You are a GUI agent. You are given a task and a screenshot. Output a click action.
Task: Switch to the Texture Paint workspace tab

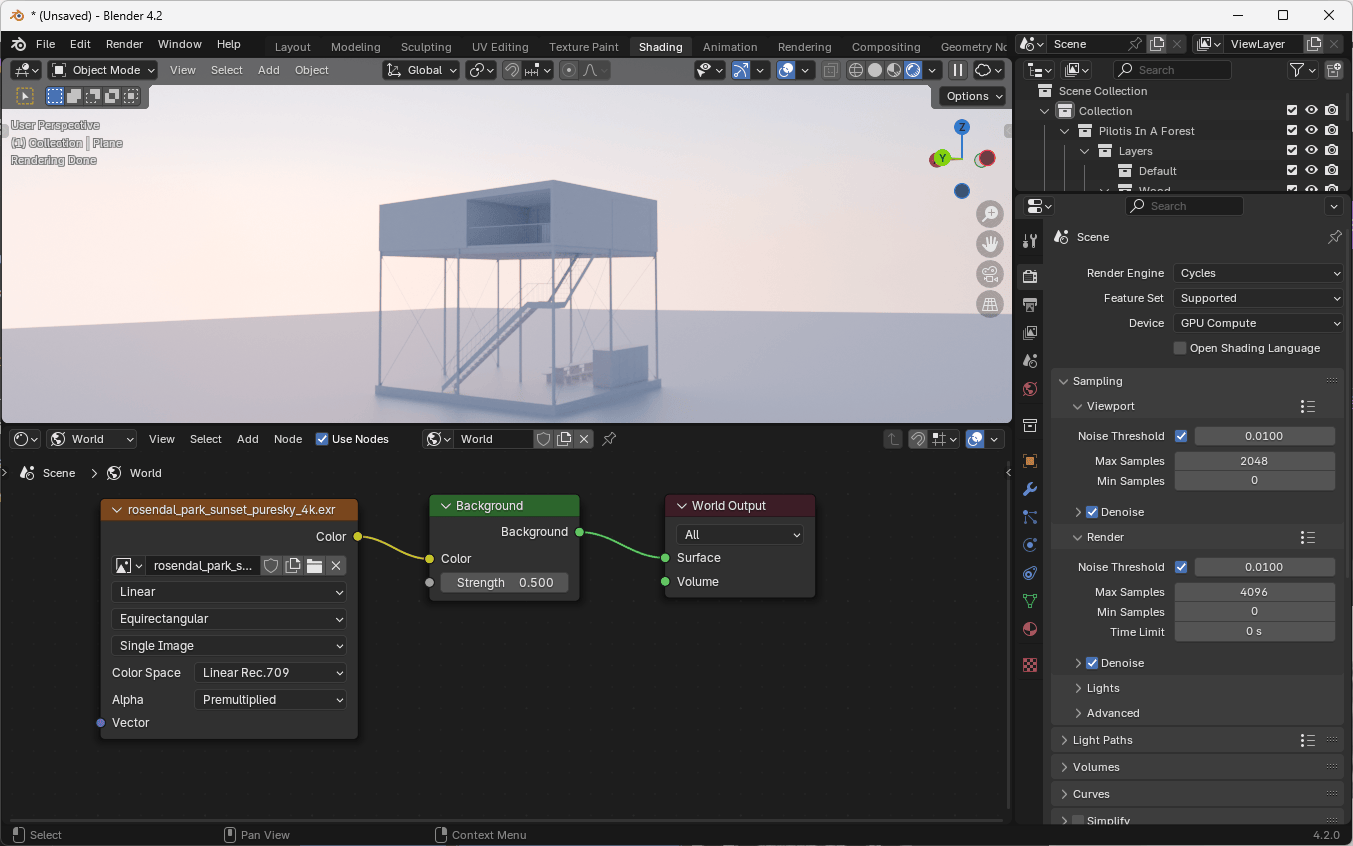584,47
